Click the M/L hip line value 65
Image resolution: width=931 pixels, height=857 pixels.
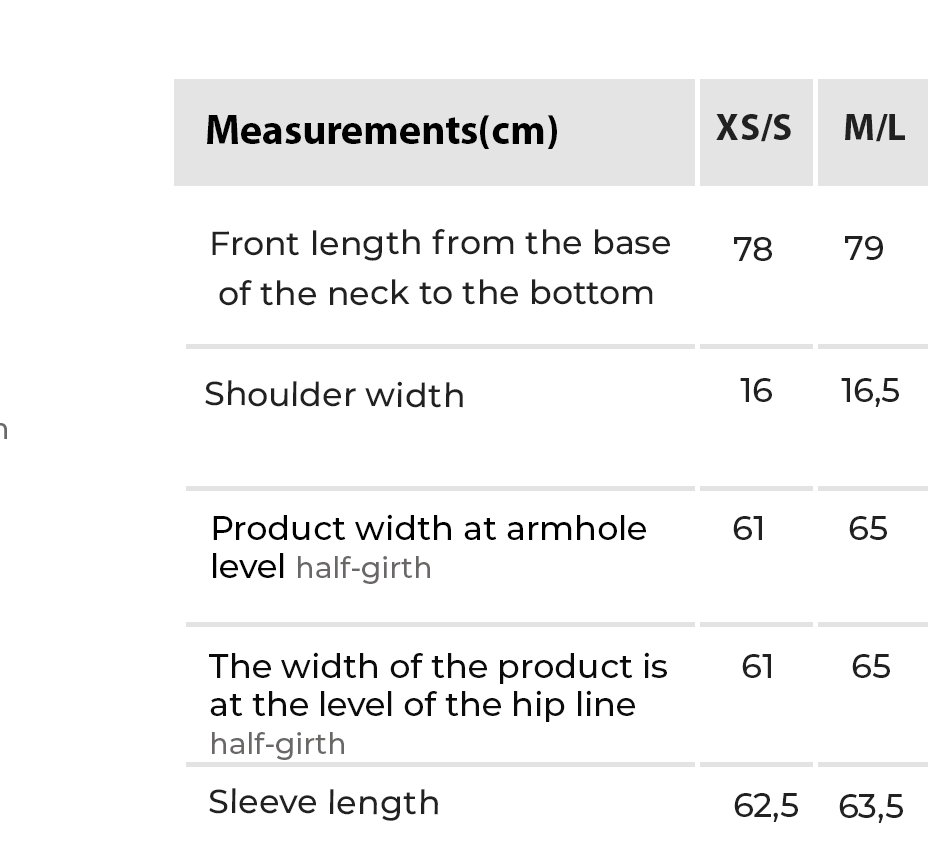(x=871, y=666)
